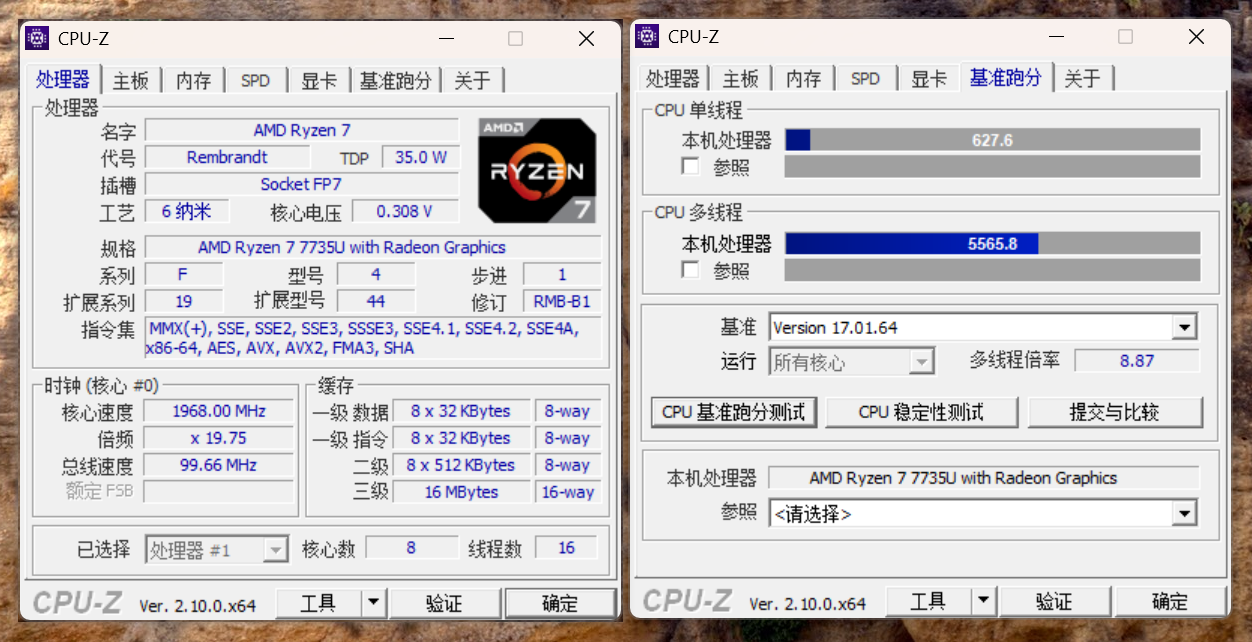Viewport: 1252px width, 642px height.
Task: Click 工具 button in right window
Action: pos(928,601)
